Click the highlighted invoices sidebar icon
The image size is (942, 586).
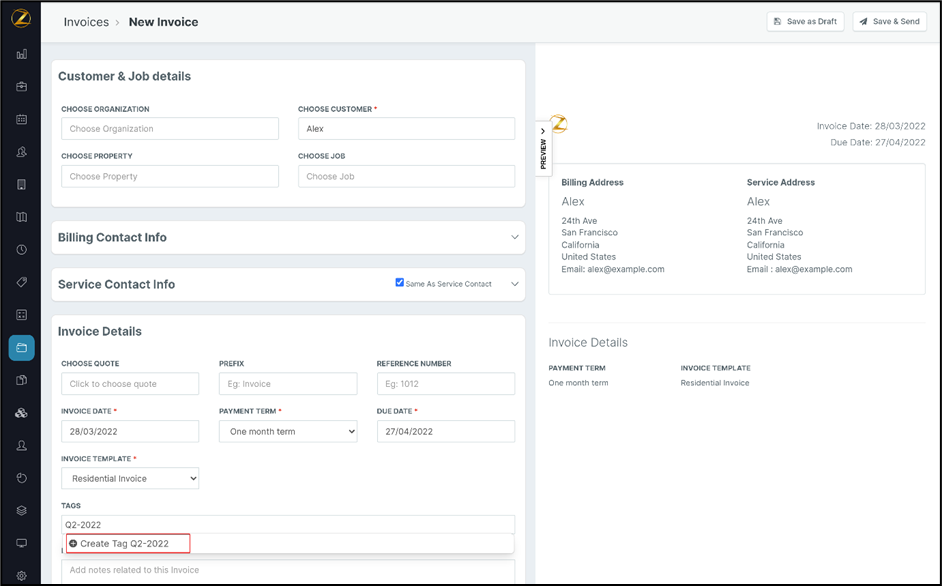(x=21, y=348)
